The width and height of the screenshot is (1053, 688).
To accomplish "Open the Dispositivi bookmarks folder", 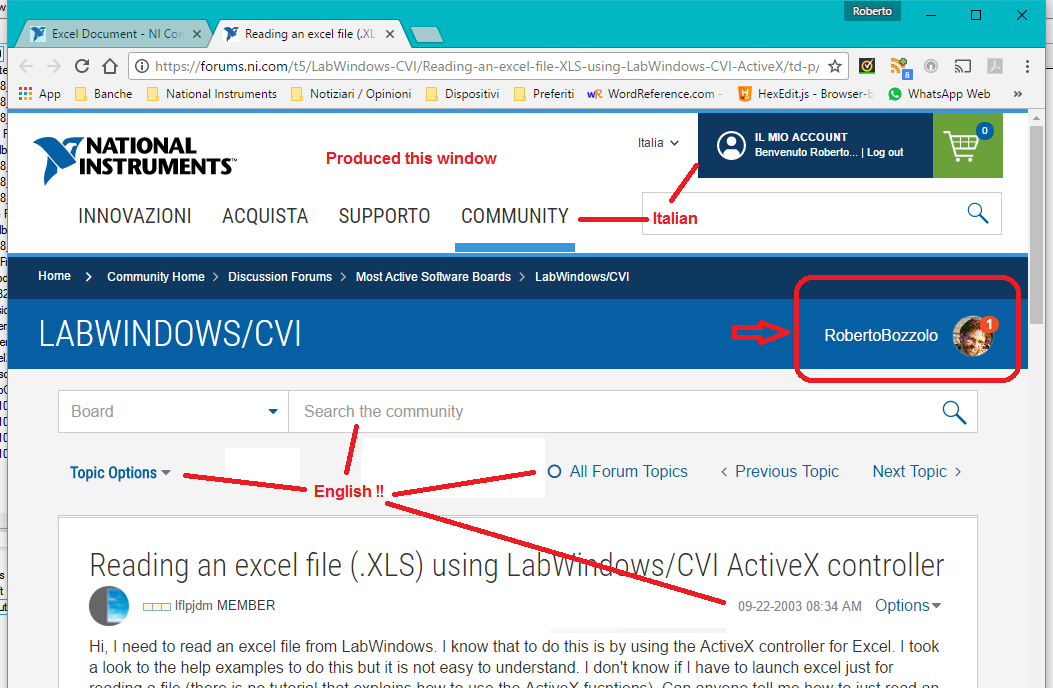I will (463, 94).
